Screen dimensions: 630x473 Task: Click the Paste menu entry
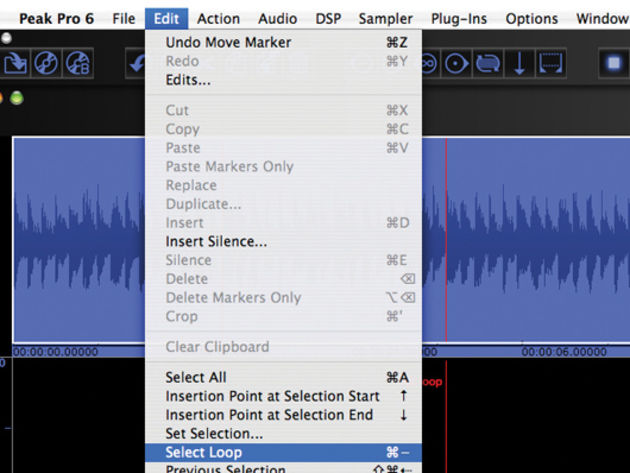[x=283, y=148]
